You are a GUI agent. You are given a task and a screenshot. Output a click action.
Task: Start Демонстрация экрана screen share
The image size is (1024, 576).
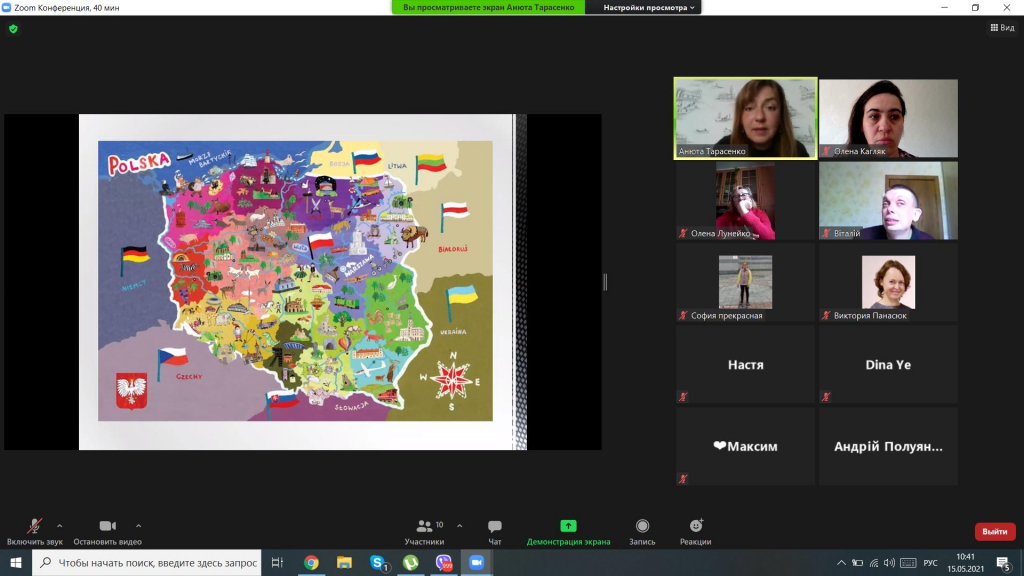568,532
